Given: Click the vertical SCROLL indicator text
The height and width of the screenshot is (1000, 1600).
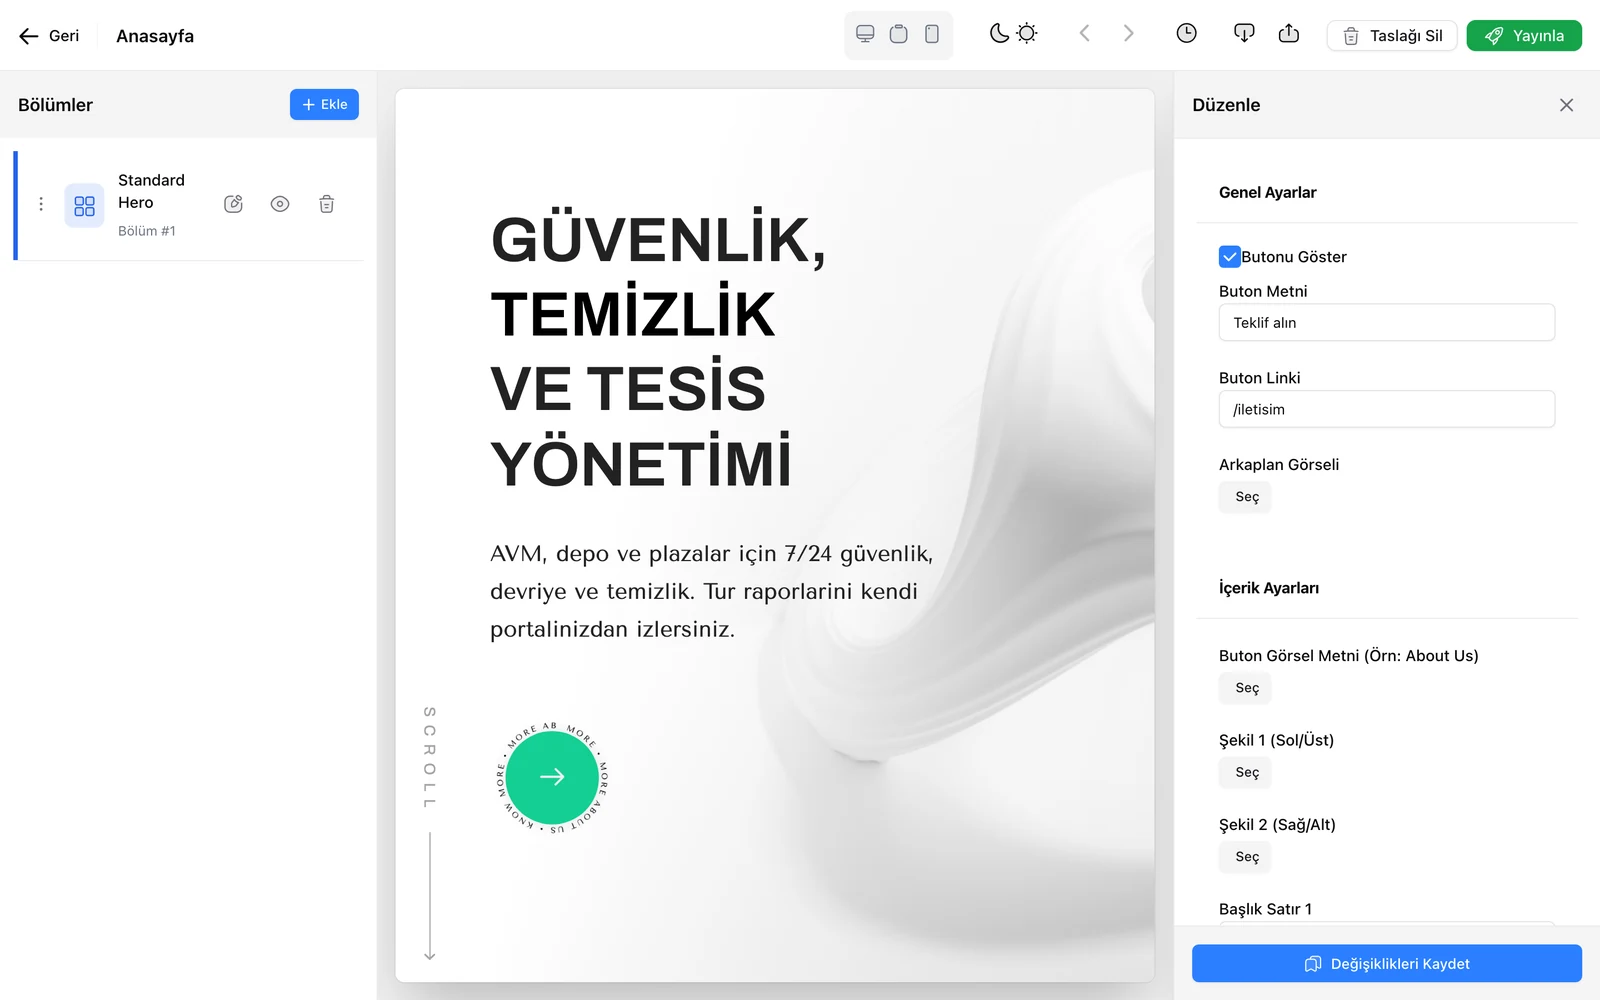Looking at the screenshot, I should click(x=430, y=757).
